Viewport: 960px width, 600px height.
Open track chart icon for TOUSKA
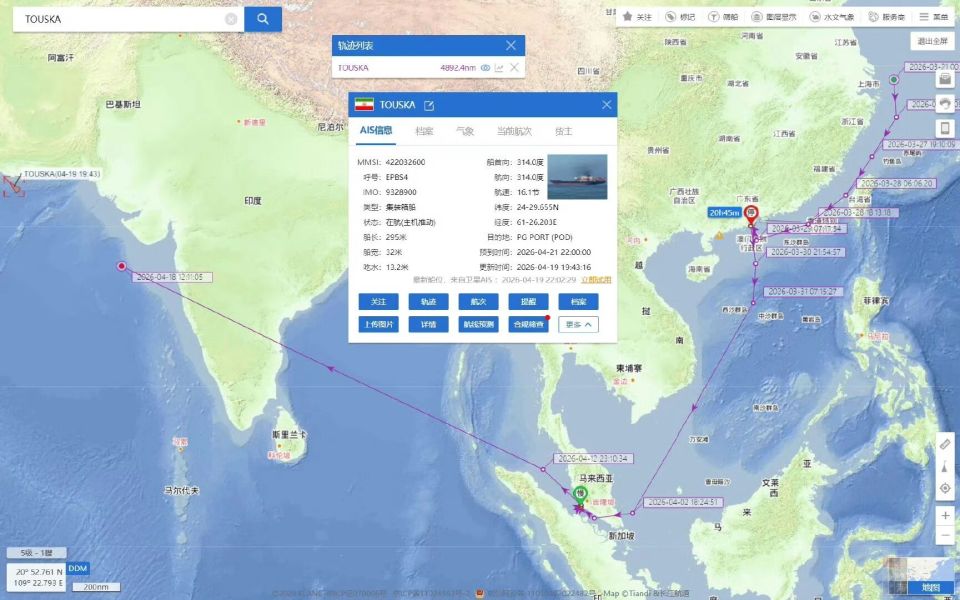point(499,68)
